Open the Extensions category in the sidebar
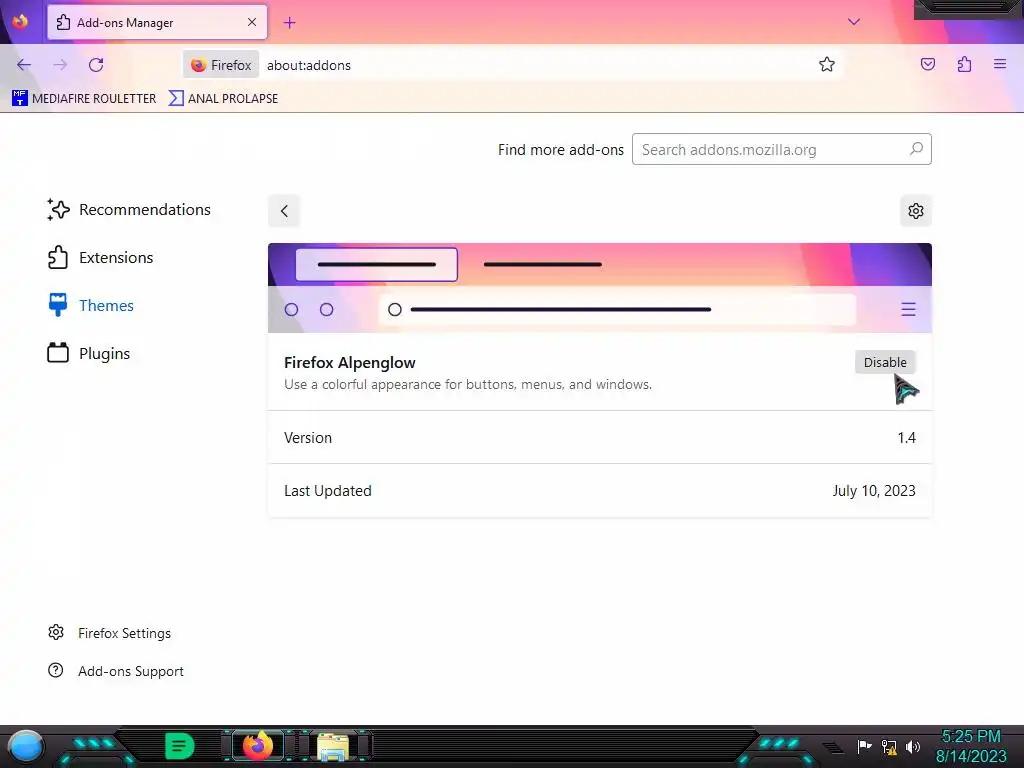 (x=101, y=257)
